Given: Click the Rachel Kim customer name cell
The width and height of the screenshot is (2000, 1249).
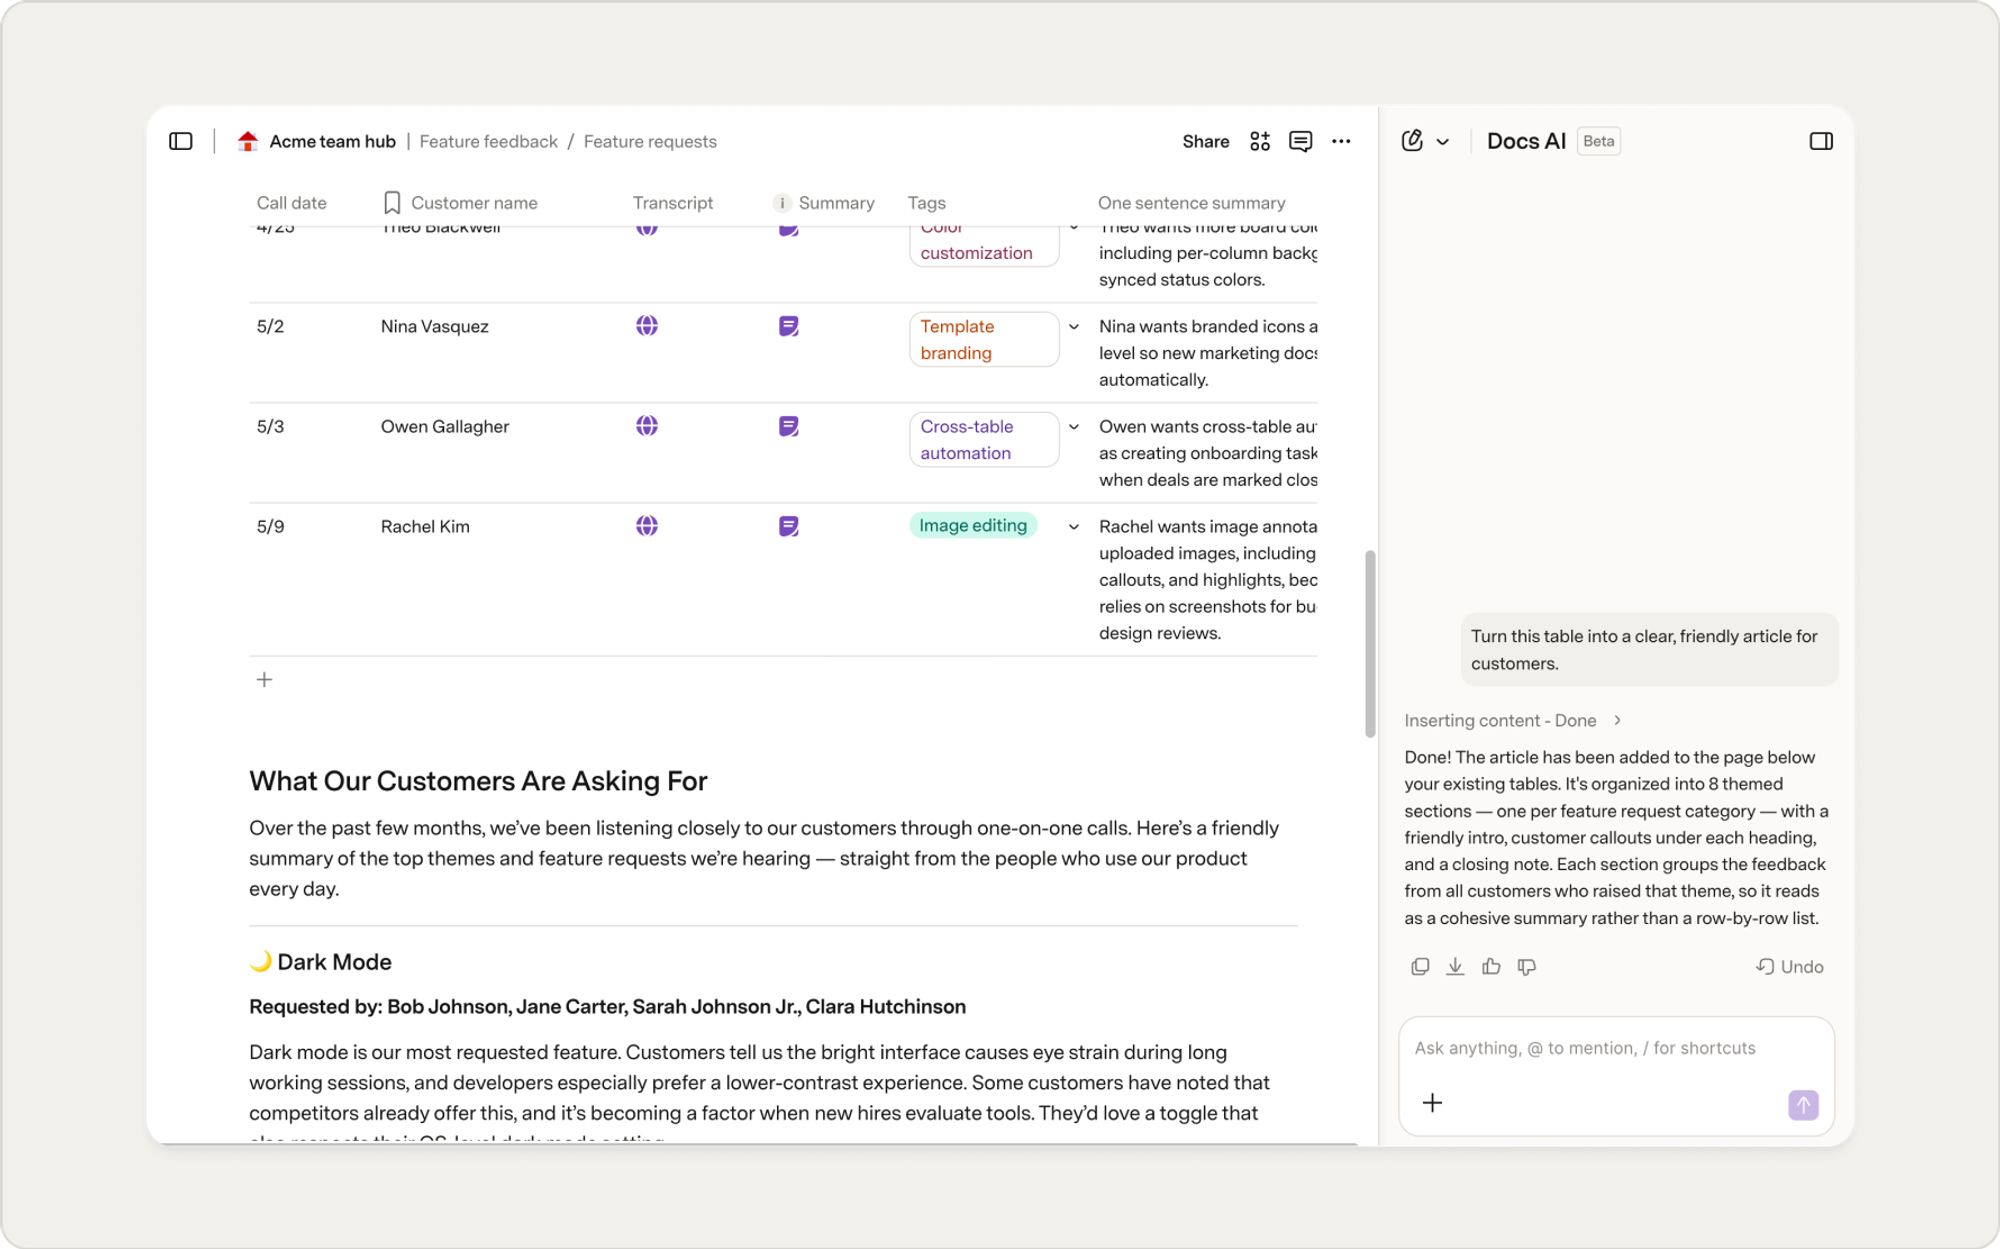Looking at the screenshot, I should click(425, 526).
